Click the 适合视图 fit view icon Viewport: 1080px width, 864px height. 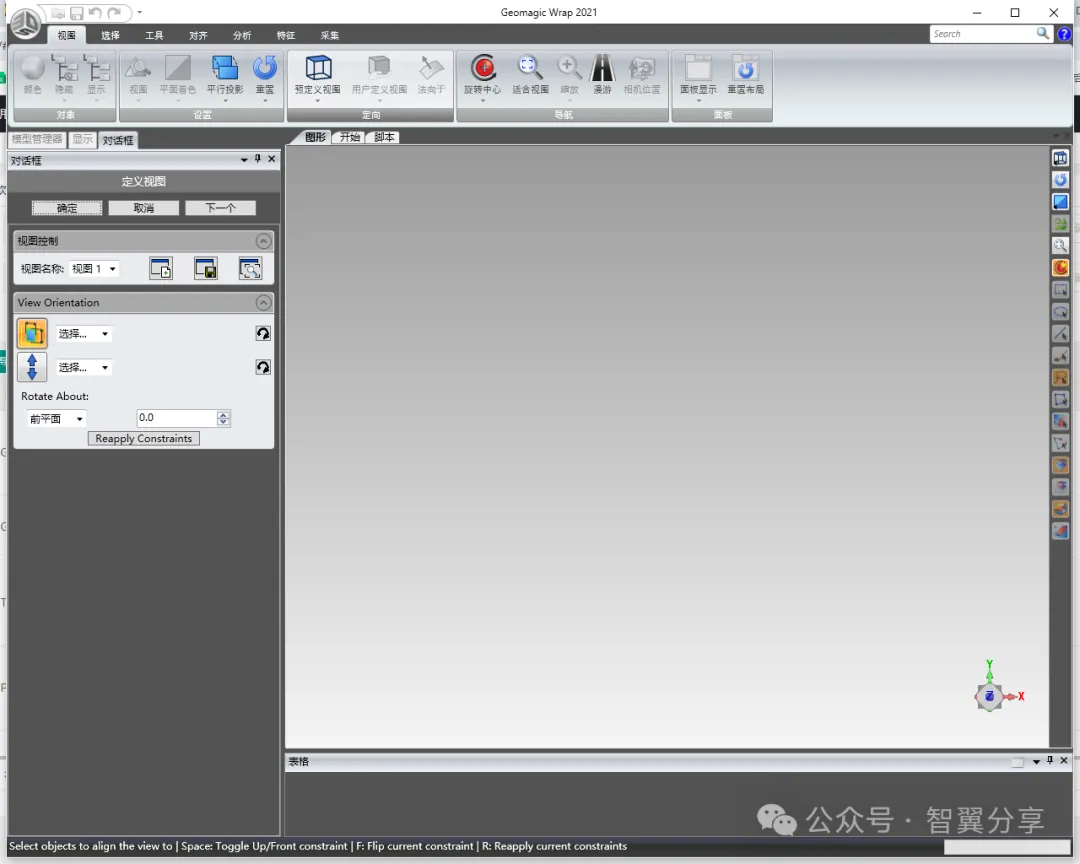pyautogui.click(x=530, y=68)
